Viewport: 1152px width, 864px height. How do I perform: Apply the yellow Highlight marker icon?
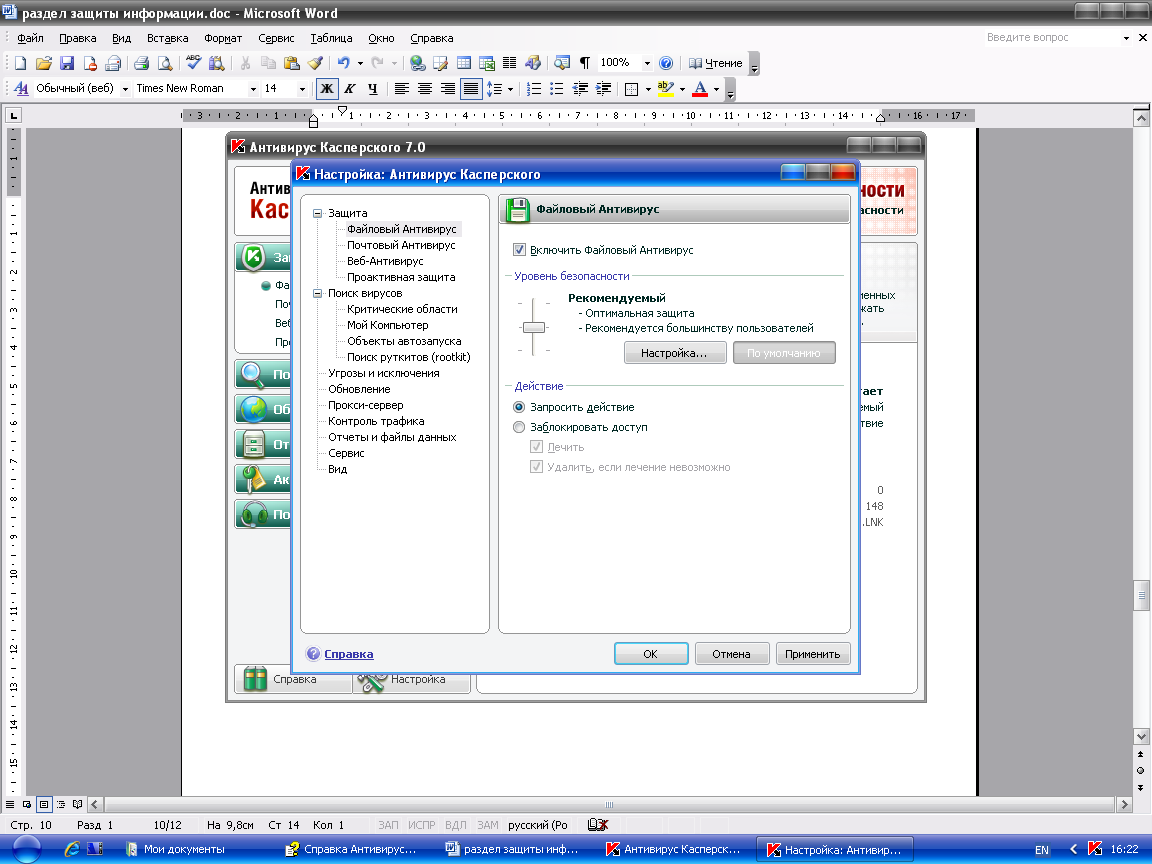[666, 89]
